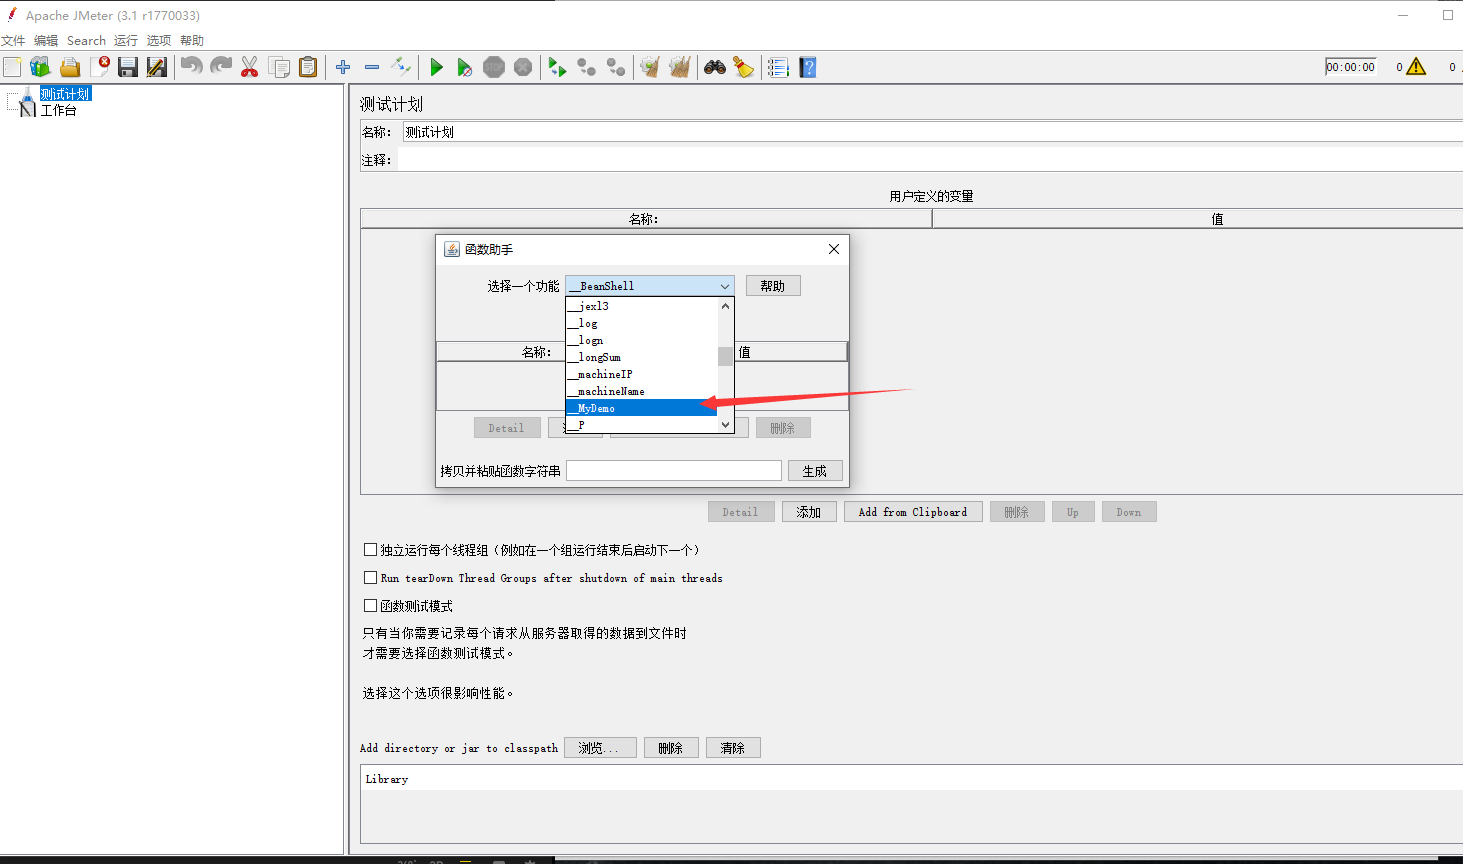Enable 函数测试模式 checkbox
The width and height of the screenshot is (1463, 864).
370,606
